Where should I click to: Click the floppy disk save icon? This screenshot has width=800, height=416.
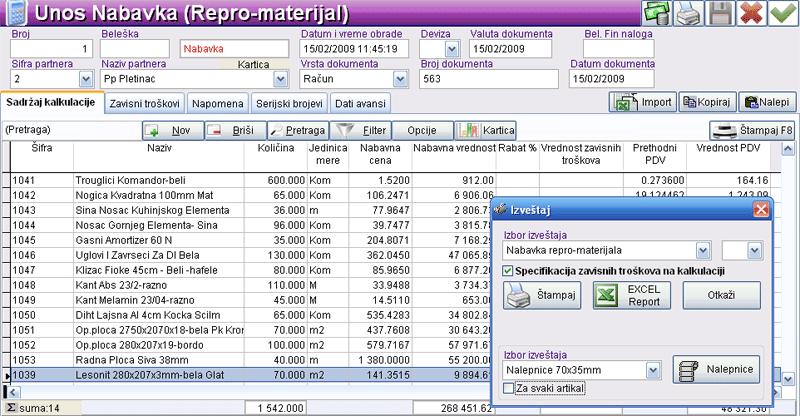(720, 14)
